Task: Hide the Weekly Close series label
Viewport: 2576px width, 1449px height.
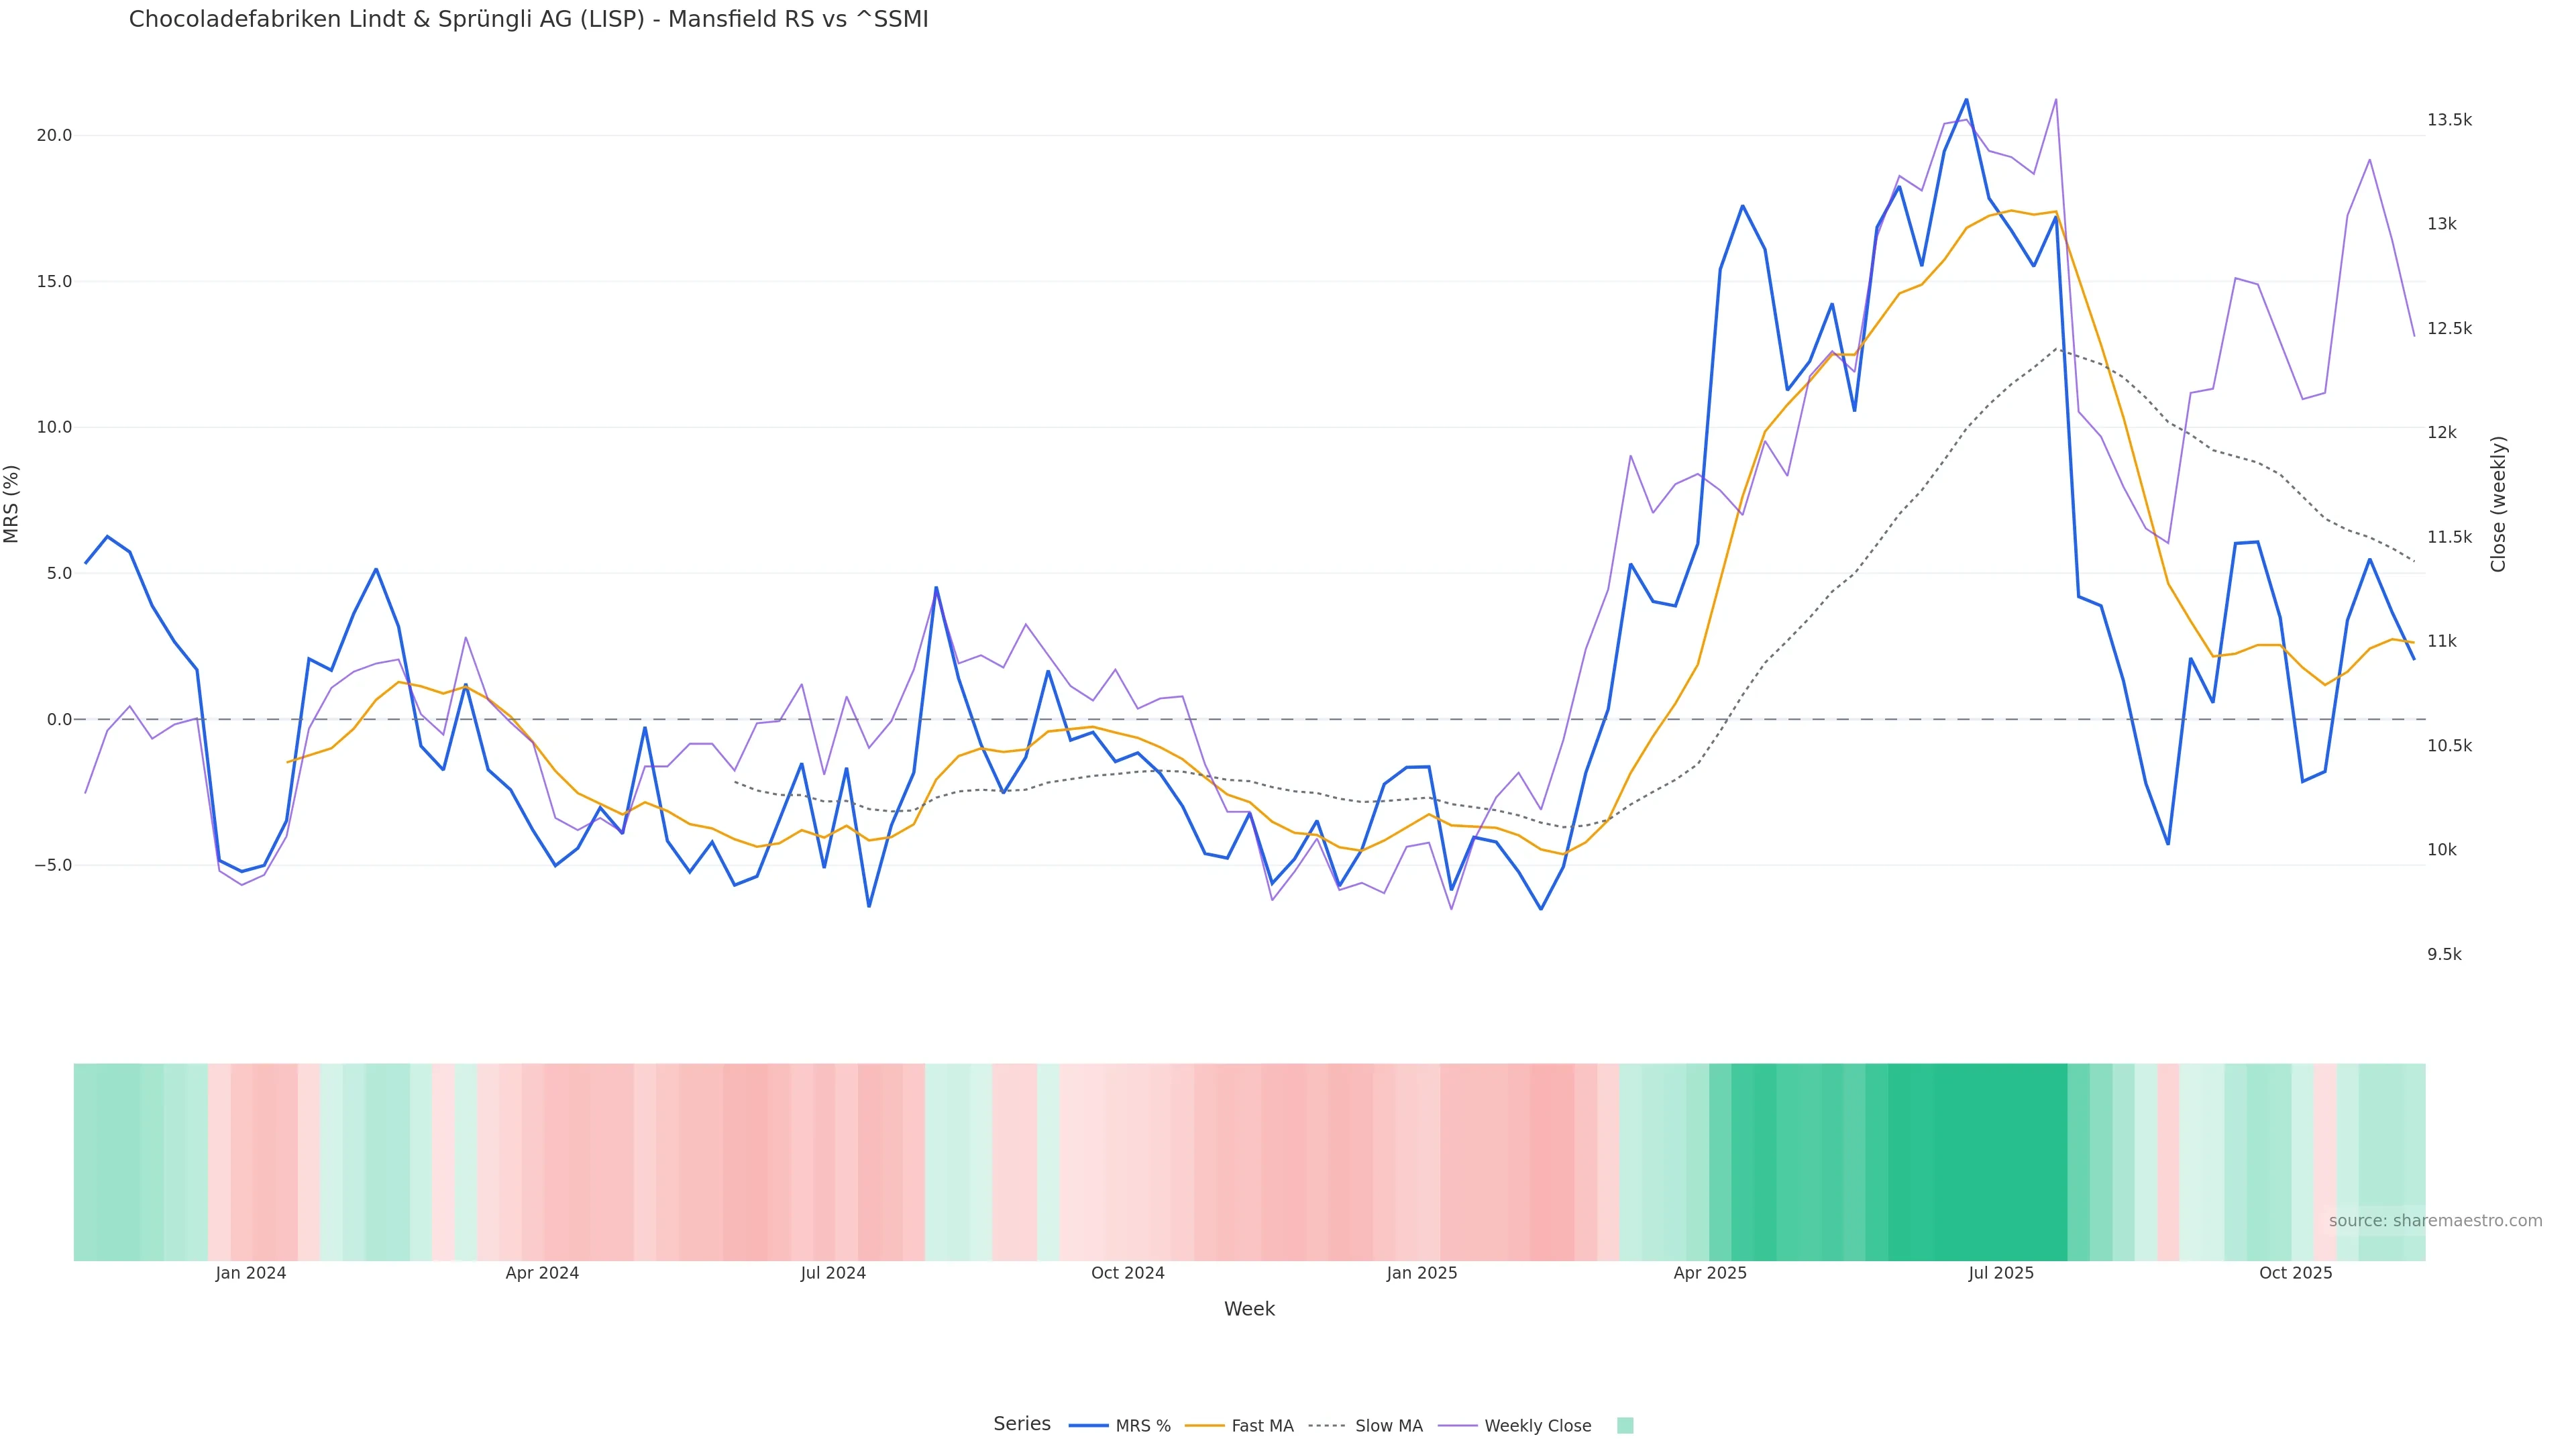Action: pos(1537,1426)
